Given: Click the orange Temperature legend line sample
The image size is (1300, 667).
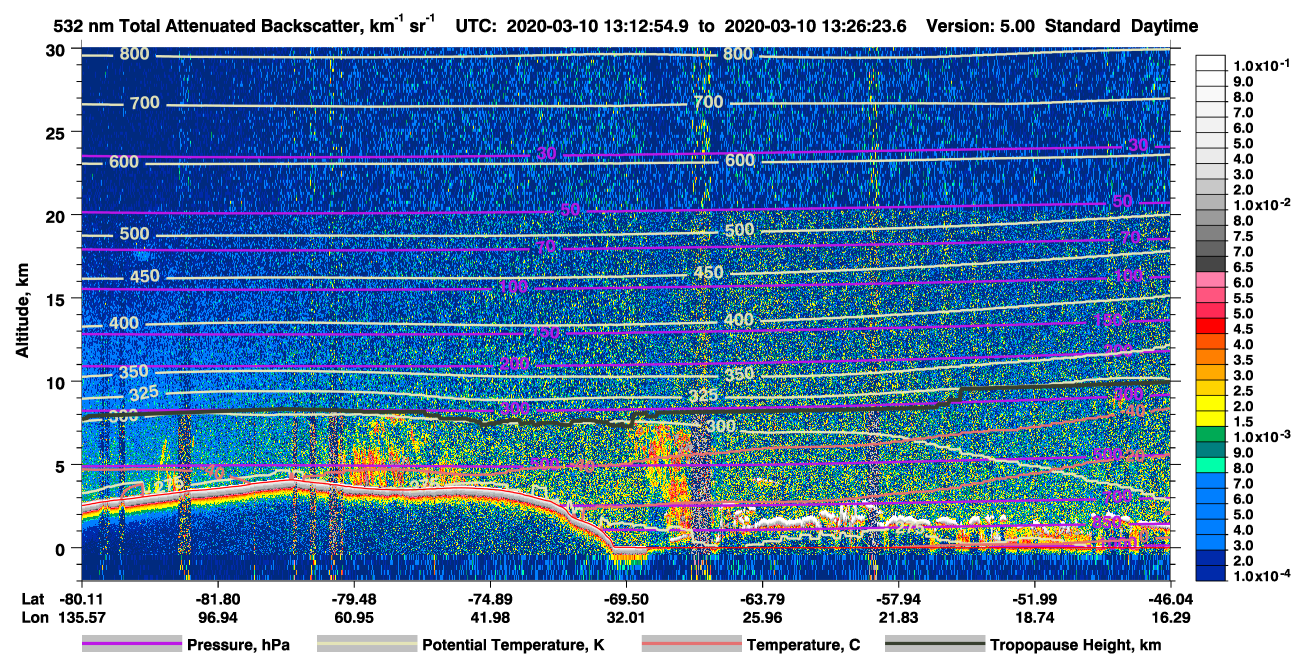Looking at the screenshot, I should coord(692,645).
